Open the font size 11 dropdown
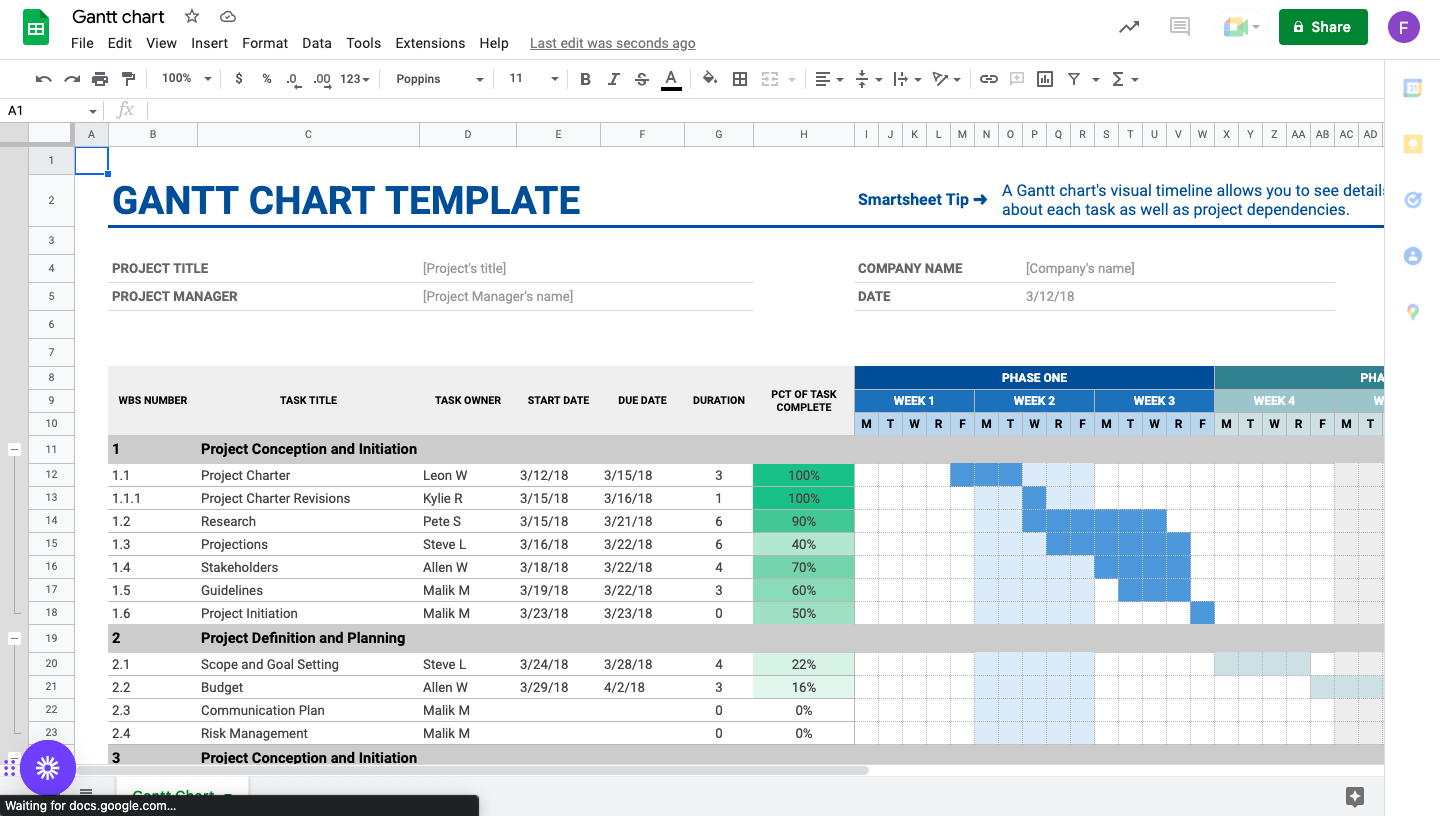The height and width of the screenshot is (816, 1440). click(533, 79)
